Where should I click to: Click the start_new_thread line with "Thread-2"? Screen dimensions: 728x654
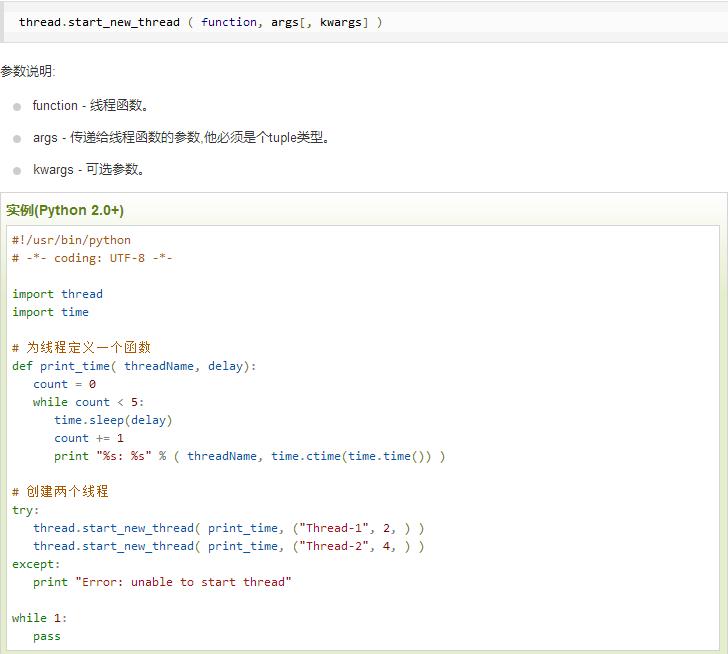[x=229, y=546]
